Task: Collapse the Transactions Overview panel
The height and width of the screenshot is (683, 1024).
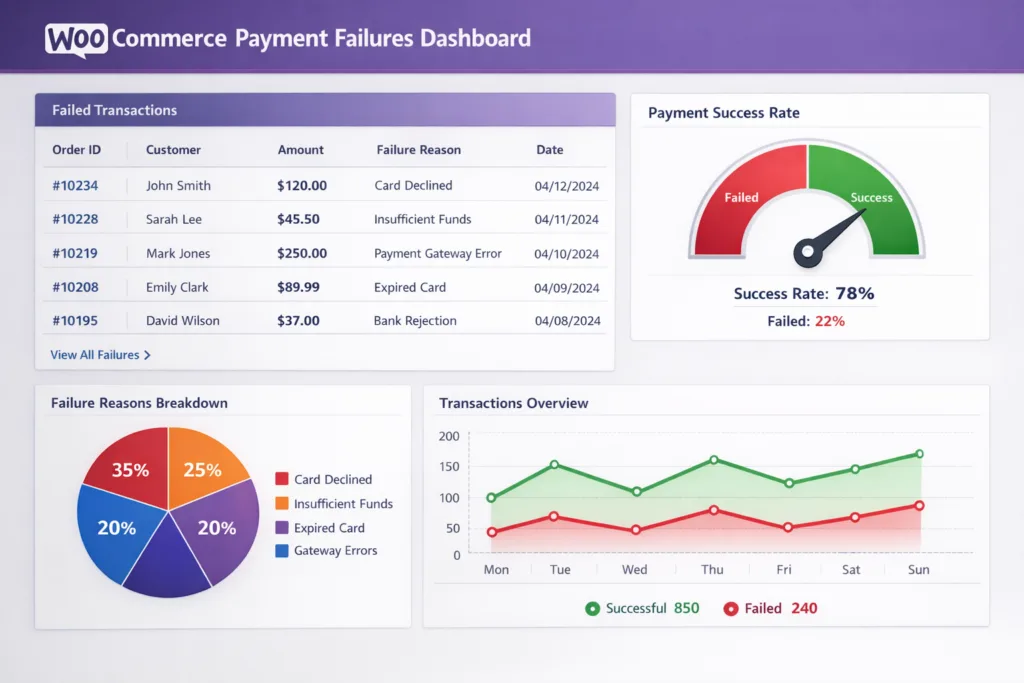Action: click(513, 403)
